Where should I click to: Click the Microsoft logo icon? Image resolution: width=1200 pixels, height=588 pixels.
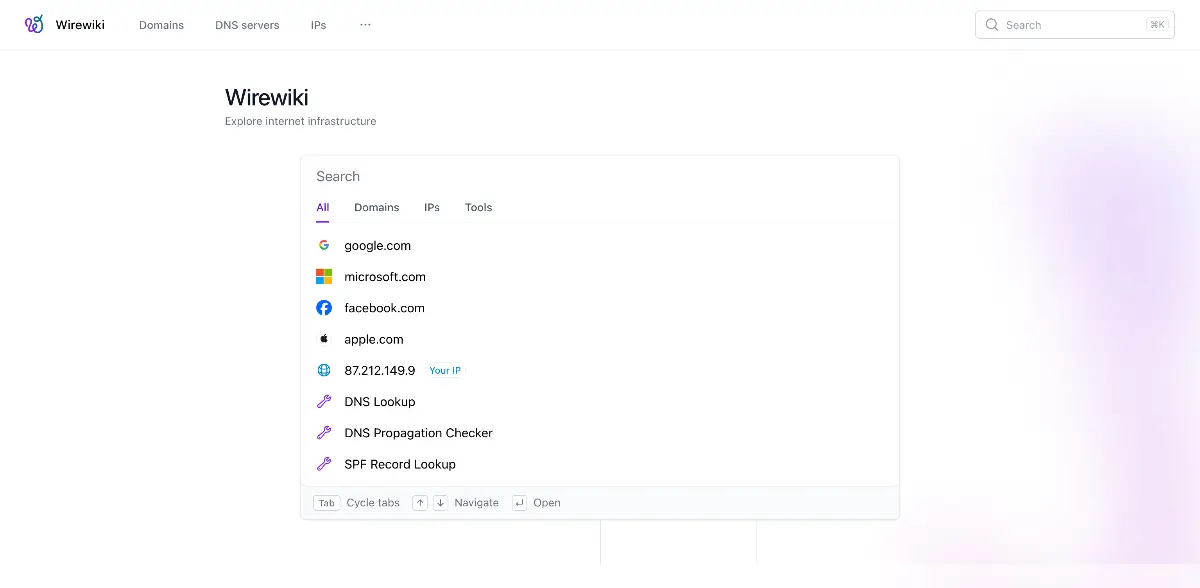[x=324, y=276]
